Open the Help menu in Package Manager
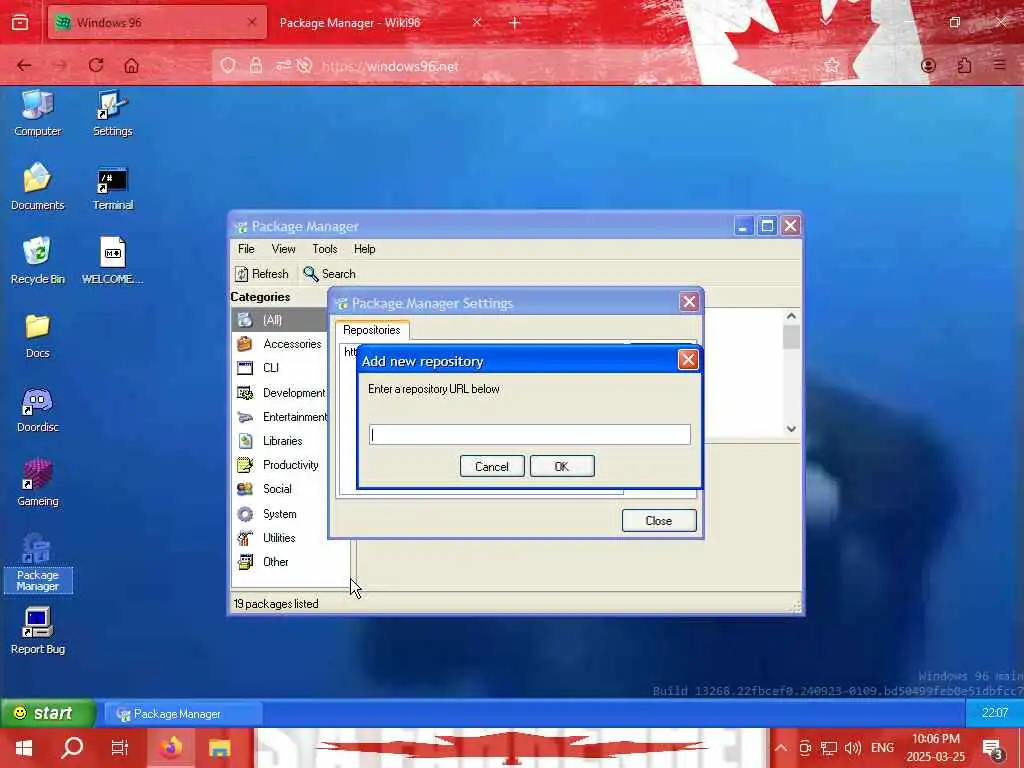Viewport: 1024px width, 768px height. coord(364,249)
